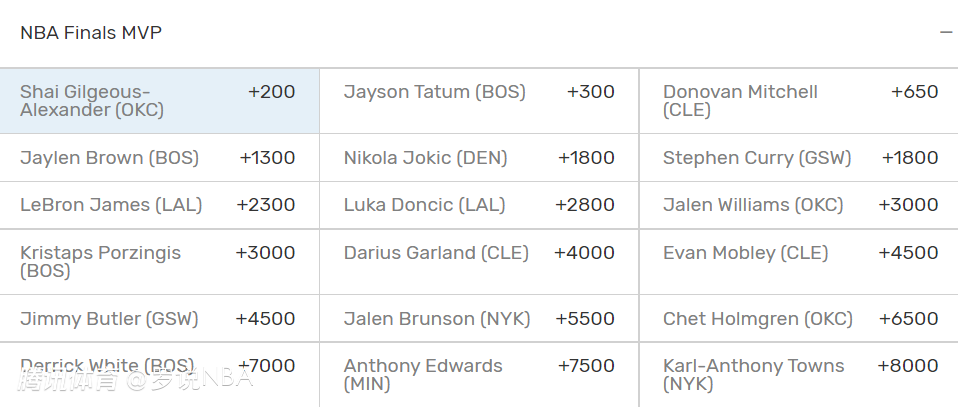This screenshot has height=407, width=958.
Task: Select Shai Gilgeous-Alexander +200 odds
Action: (x=159, y=101)
